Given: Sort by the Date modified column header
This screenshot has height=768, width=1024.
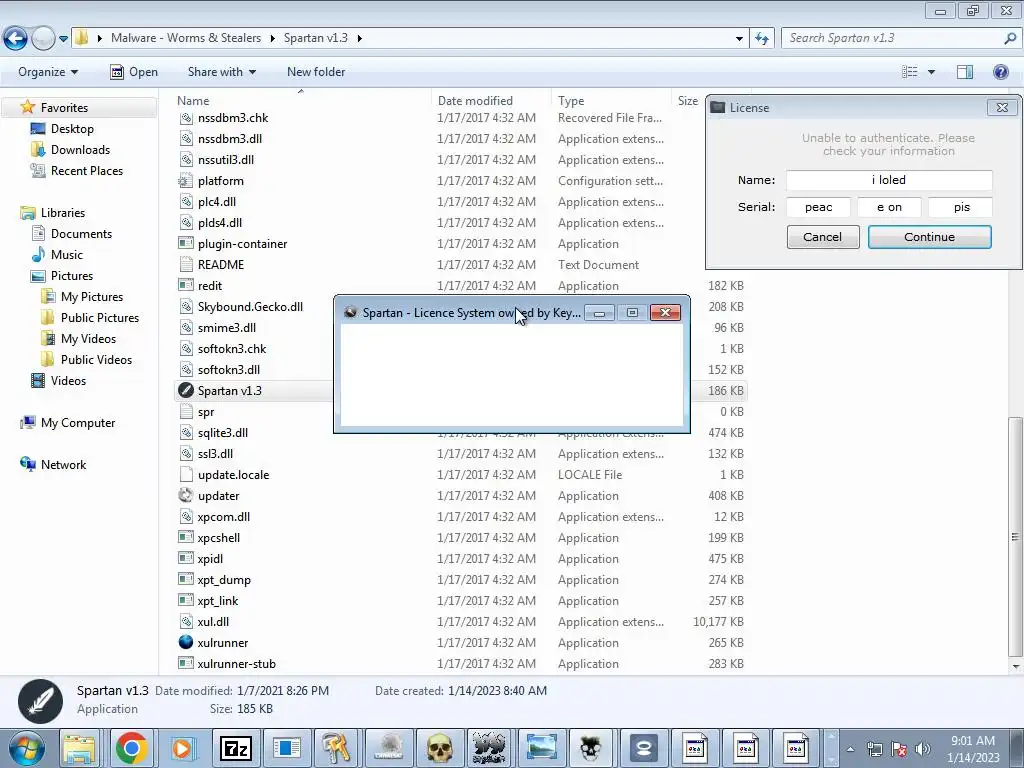Looking at the screenshot, I should [x=475, y=101].
